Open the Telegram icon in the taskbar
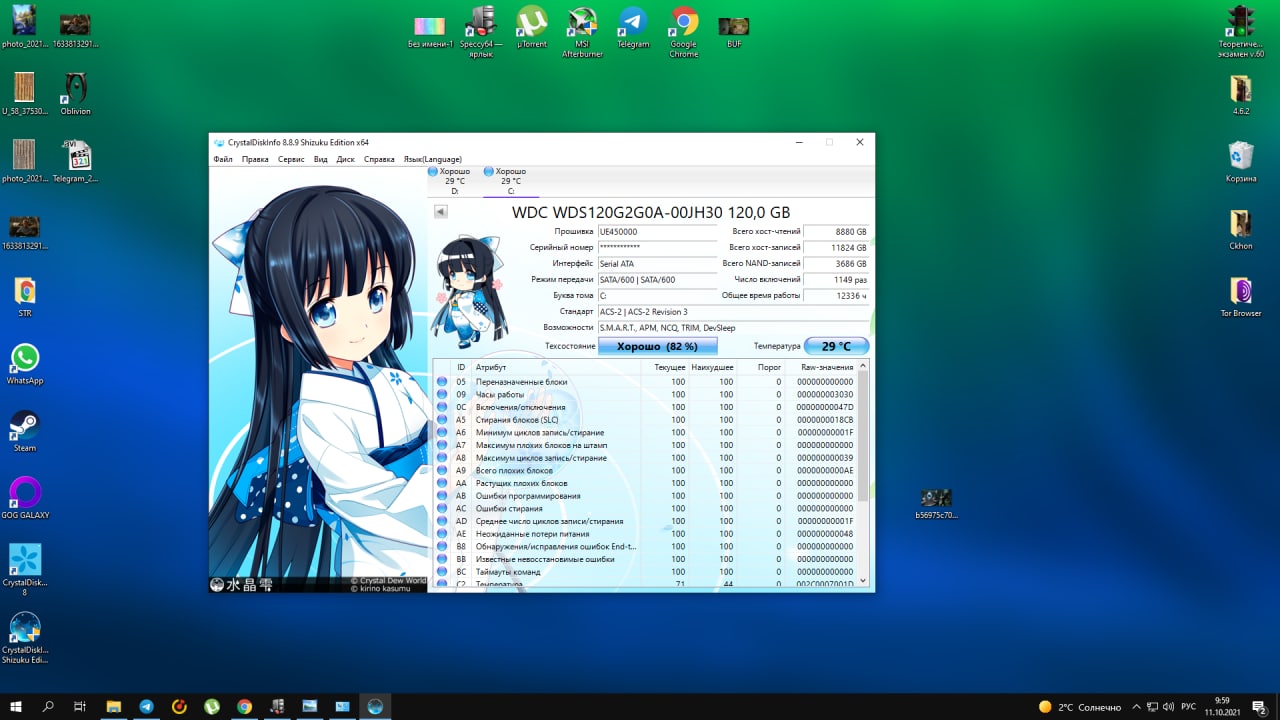Image resolution: width=1280 pixels, height=720 pixels. click(x=147, y=706)
